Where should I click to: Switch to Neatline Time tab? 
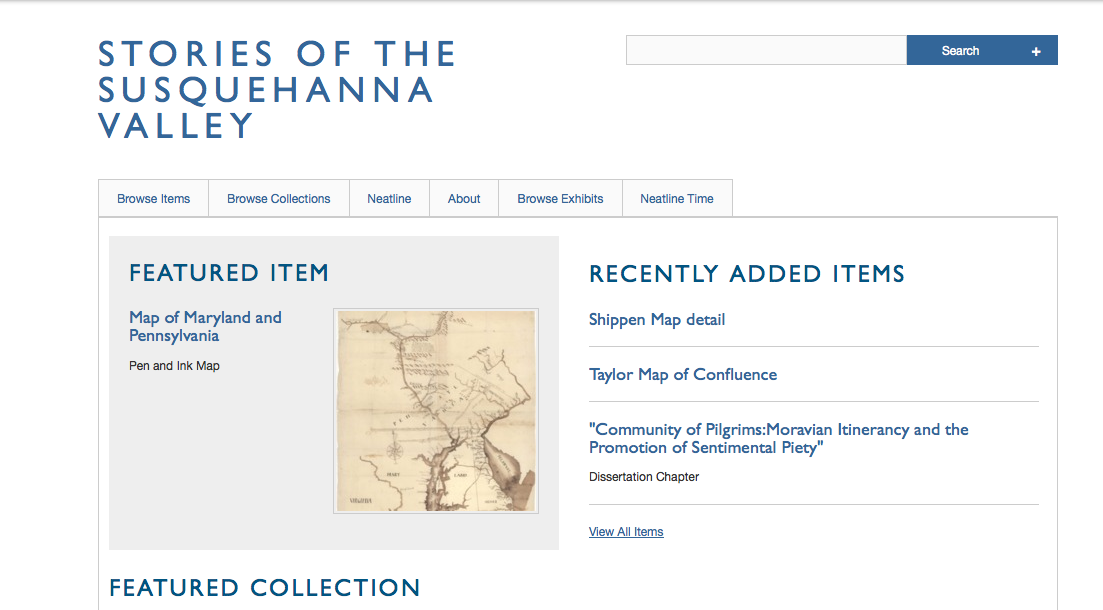pyautogui.click(x=677, y=199)
